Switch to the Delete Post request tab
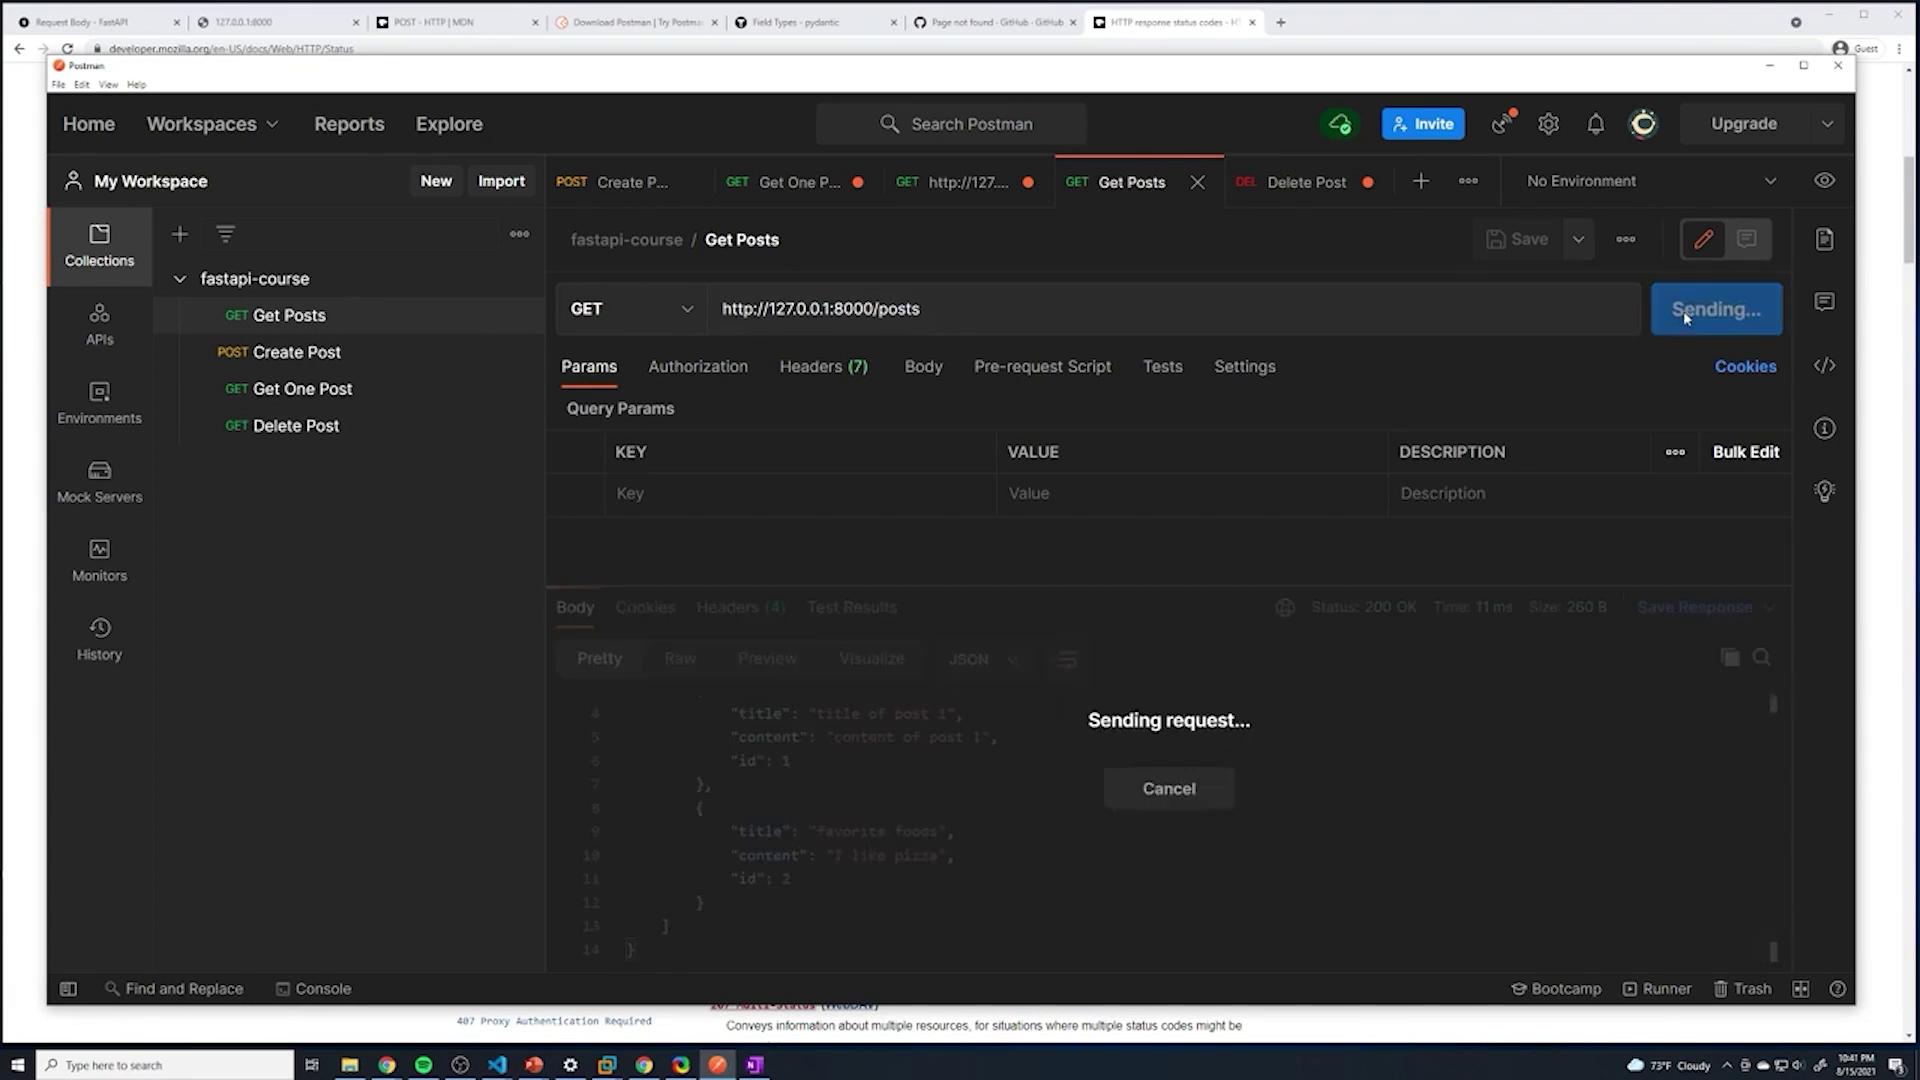Screen dimensions: 1920x1080 pos(1305,182)
